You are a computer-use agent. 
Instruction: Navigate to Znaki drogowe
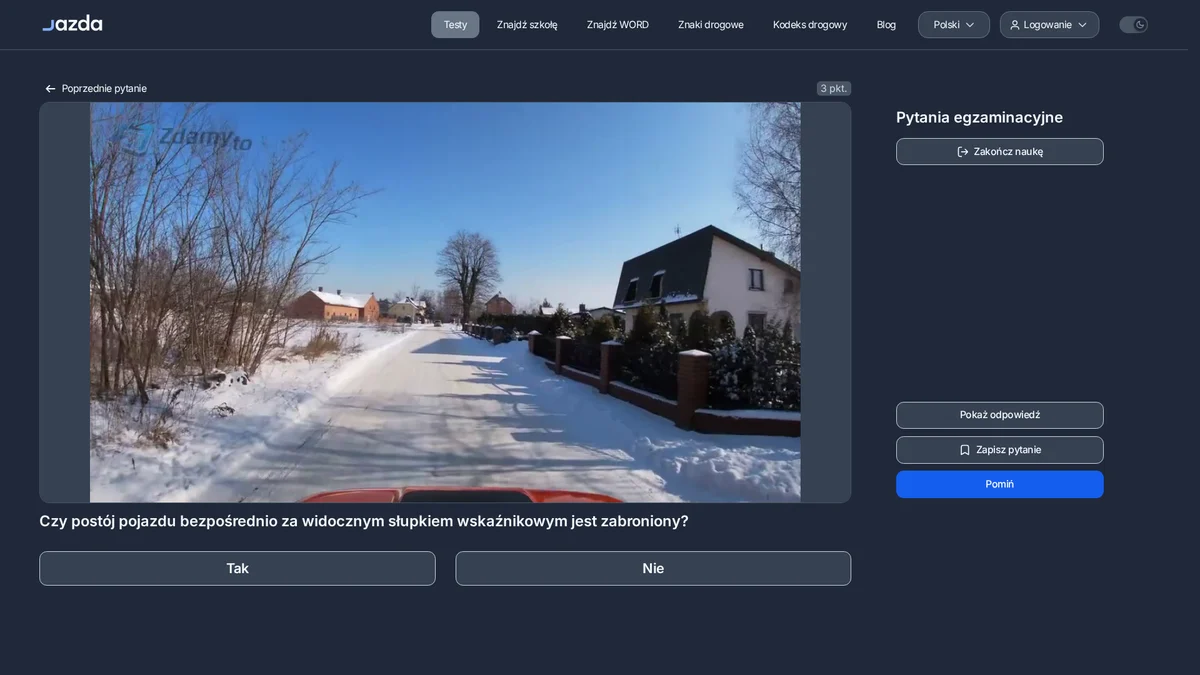711,25
